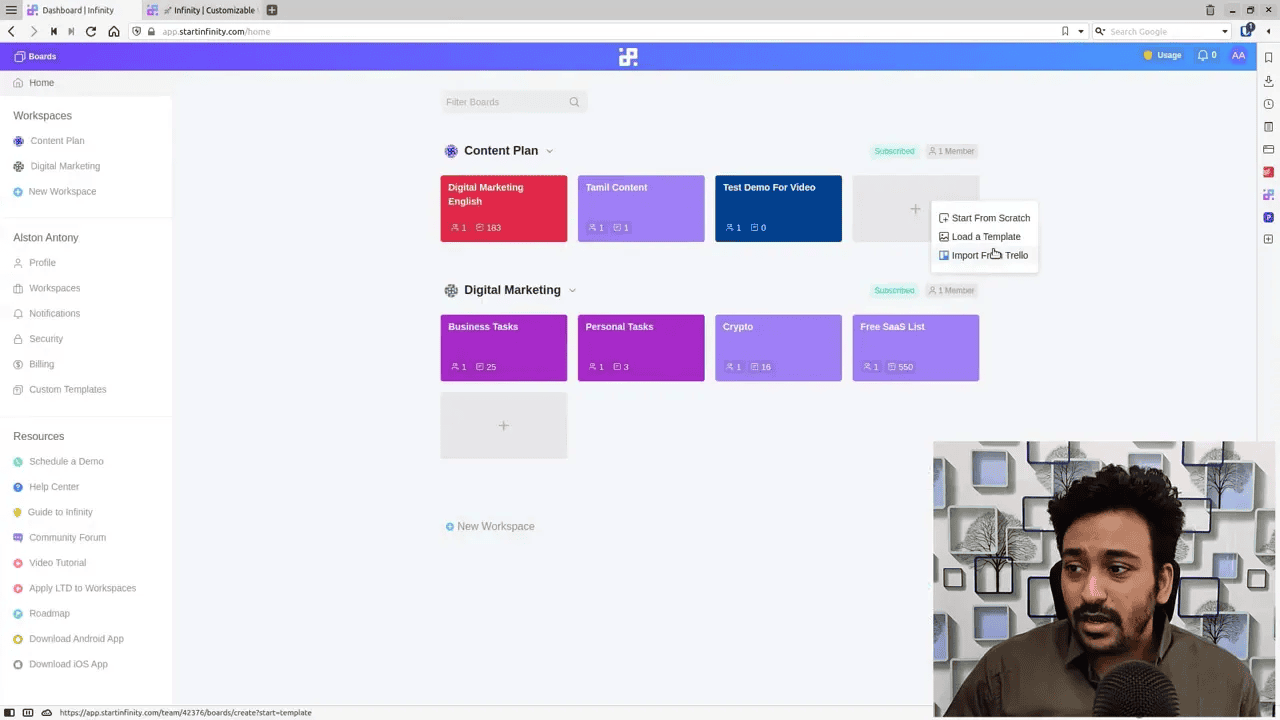The height and width of the screenshot is (720, 1280).
Task: Open the Apply LTD to Workspaces link
Action: point(82,588)
